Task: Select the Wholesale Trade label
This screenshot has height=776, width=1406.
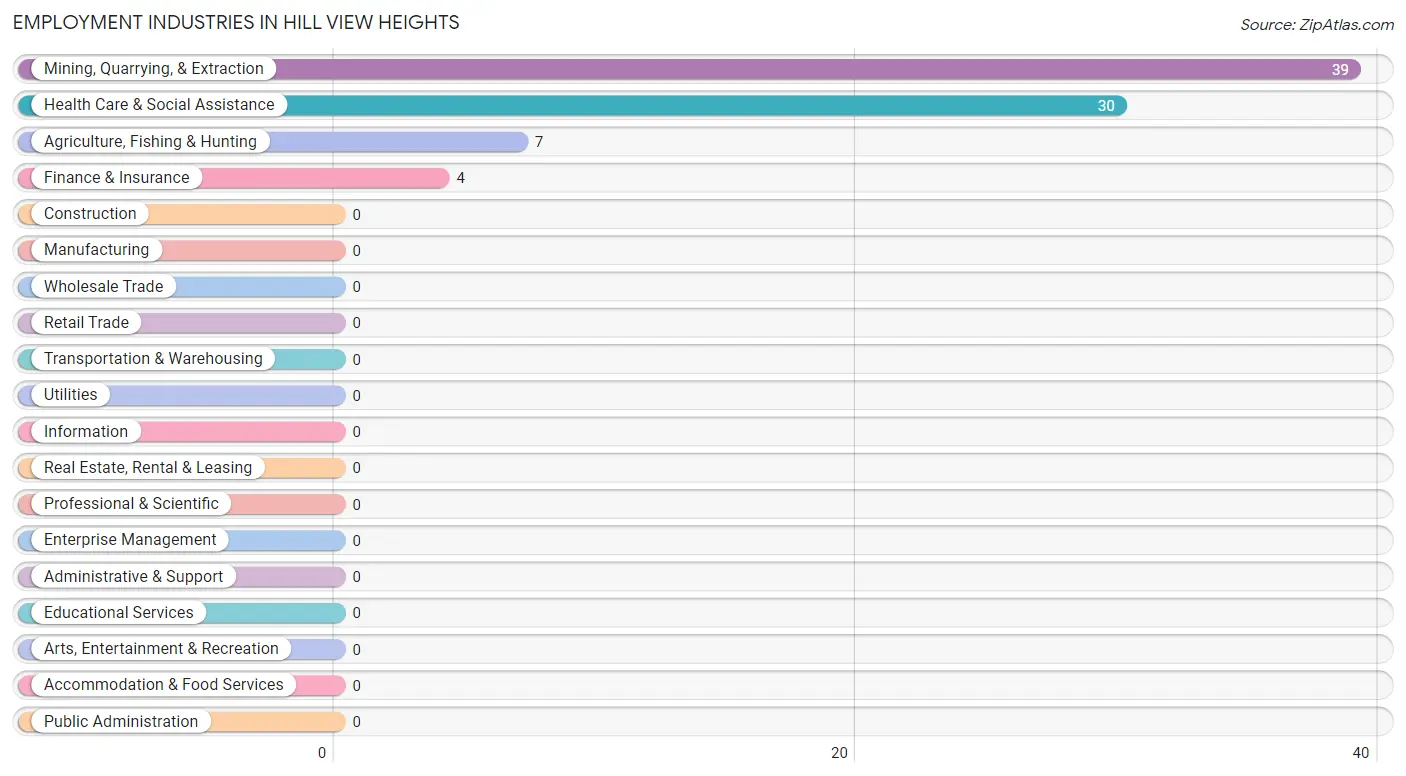Action: pos(103,287)
